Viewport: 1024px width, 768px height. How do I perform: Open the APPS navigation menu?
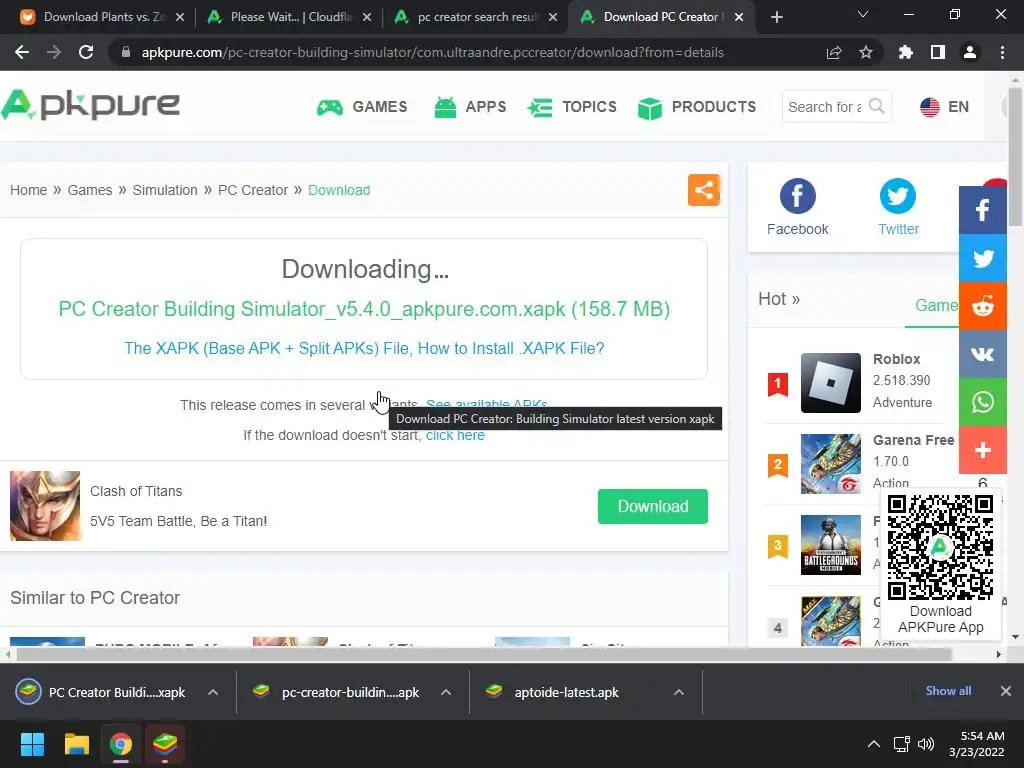[470, 106]
